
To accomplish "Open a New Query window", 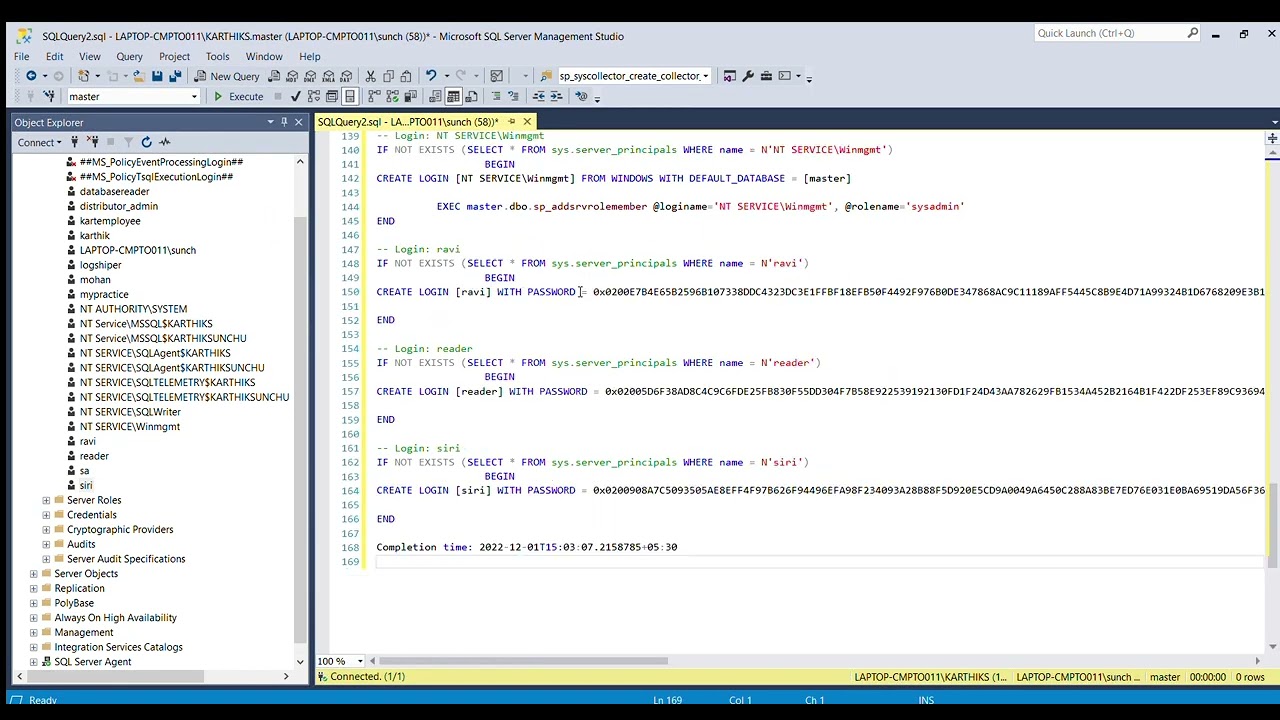I will click(227, 76).
